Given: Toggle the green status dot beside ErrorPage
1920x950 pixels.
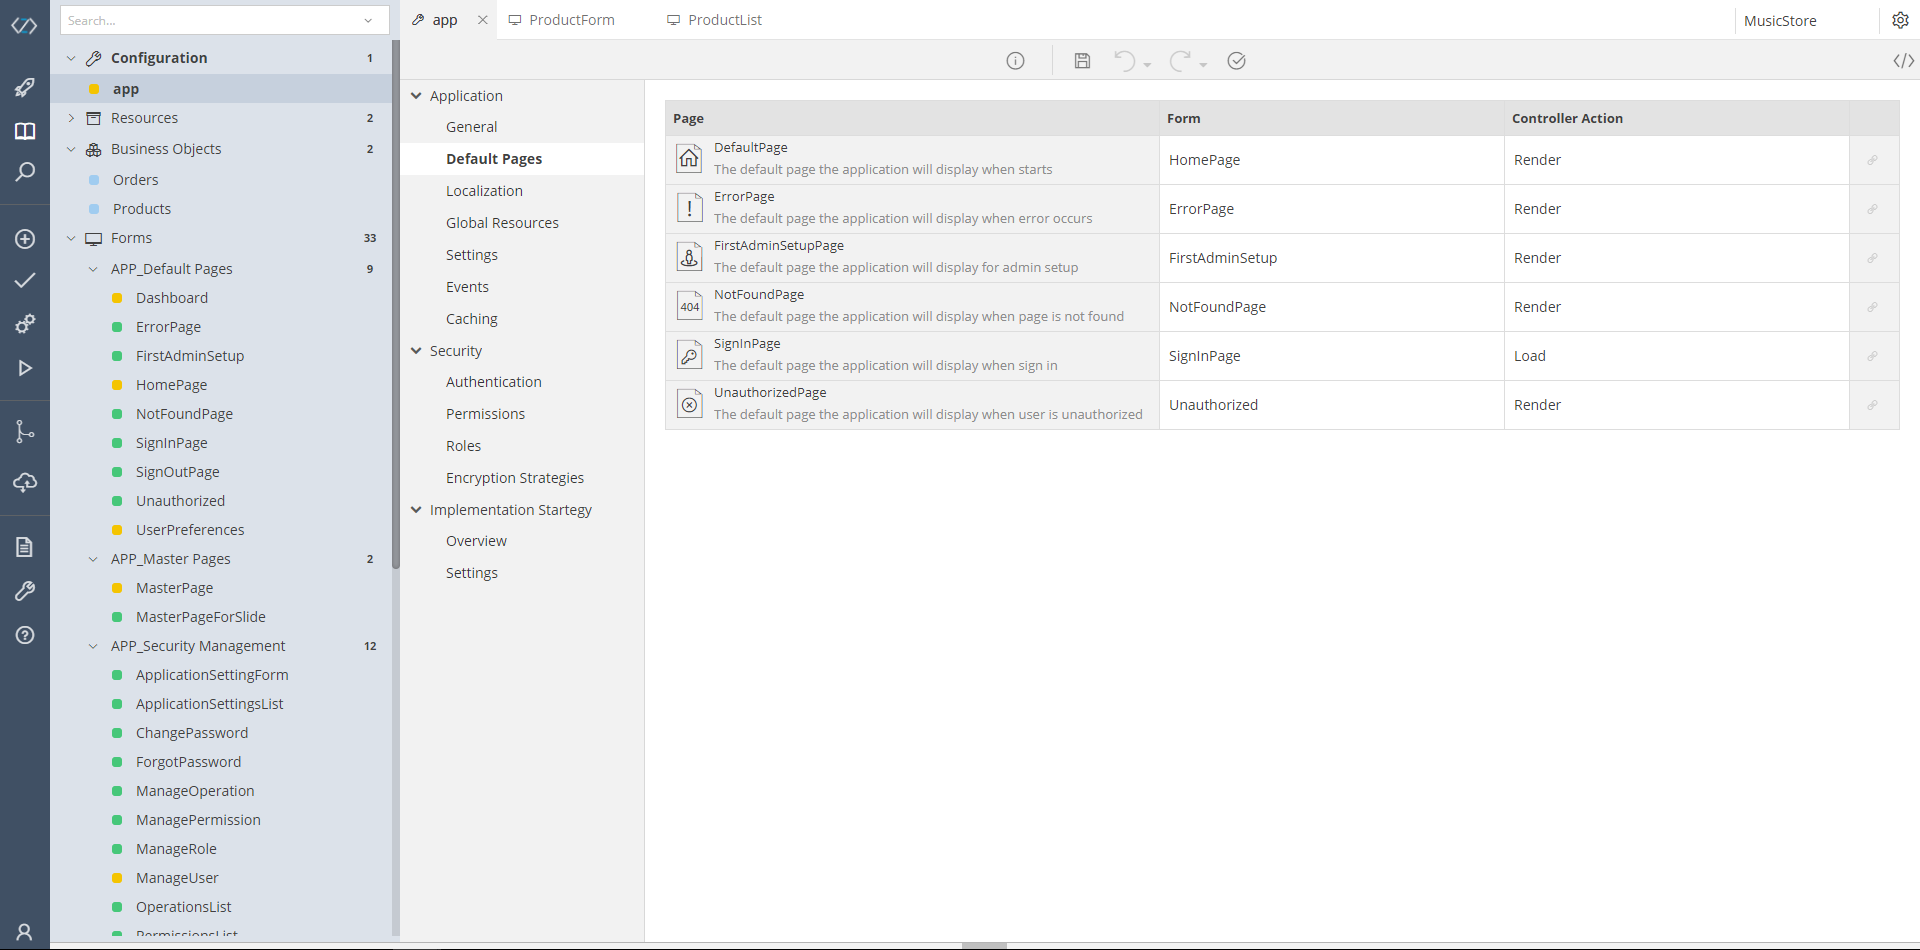Looking at the screenshot, I should [116, 326].
